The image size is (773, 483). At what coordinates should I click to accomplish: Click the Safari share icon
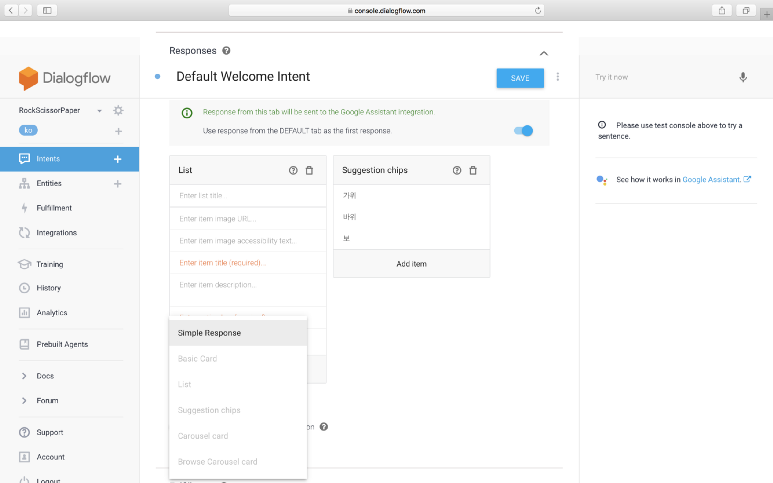click(721, 10)
